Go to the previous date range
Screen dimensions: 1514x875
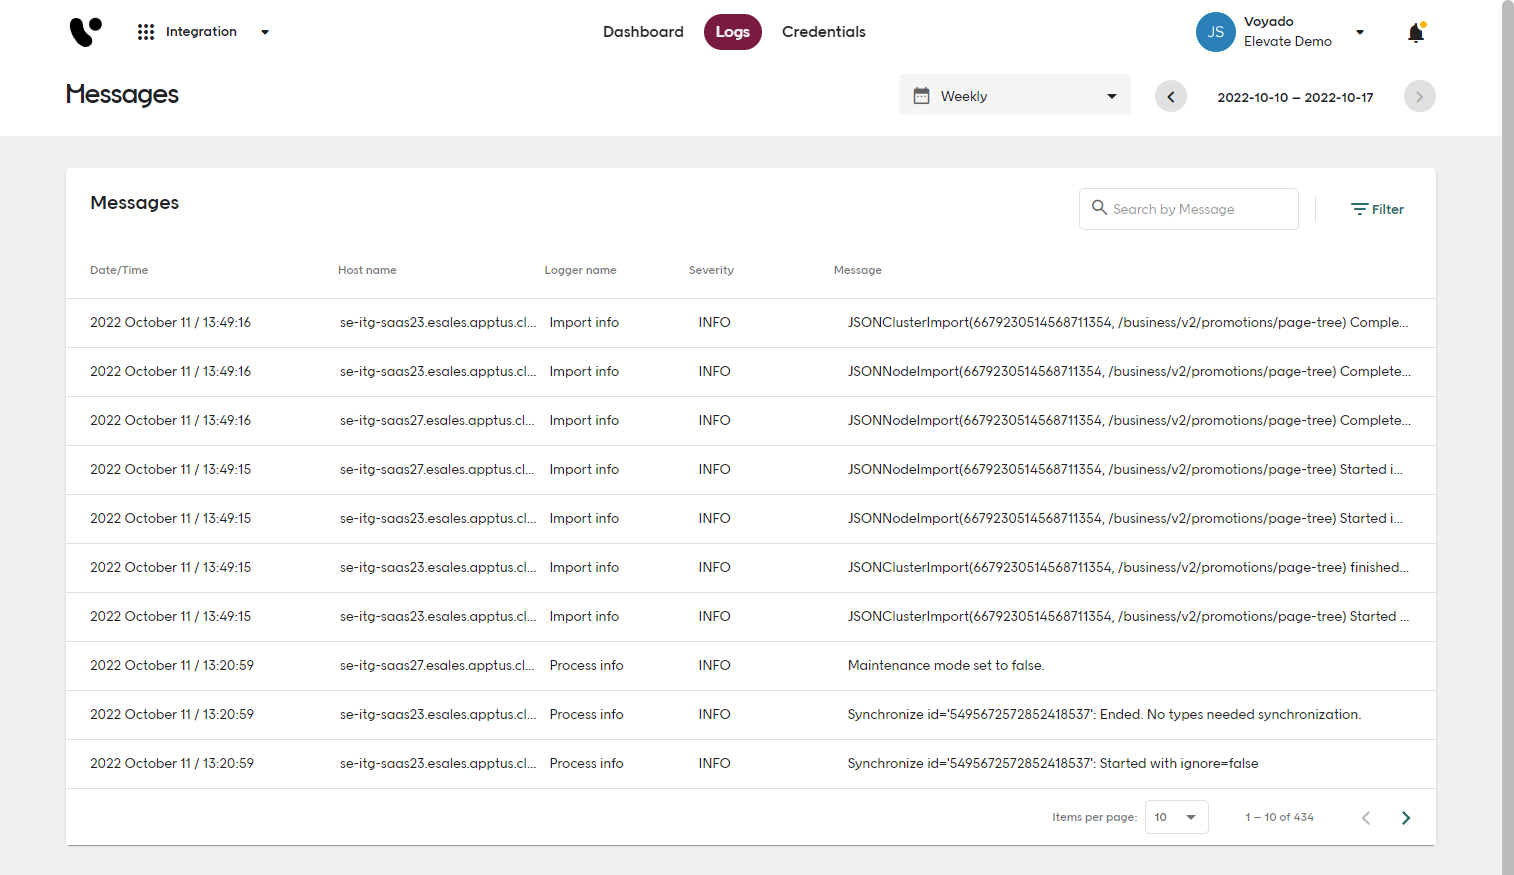pos(1171,96)
